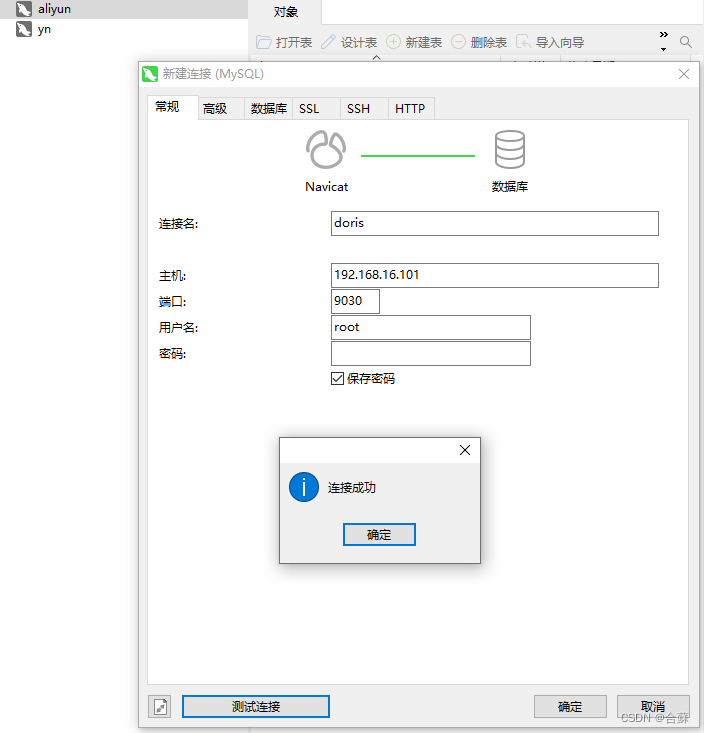Viewport: 704px width, 733px height.
Task: Toggle the 保存密码 checkbox
Action: click(337, 378)
